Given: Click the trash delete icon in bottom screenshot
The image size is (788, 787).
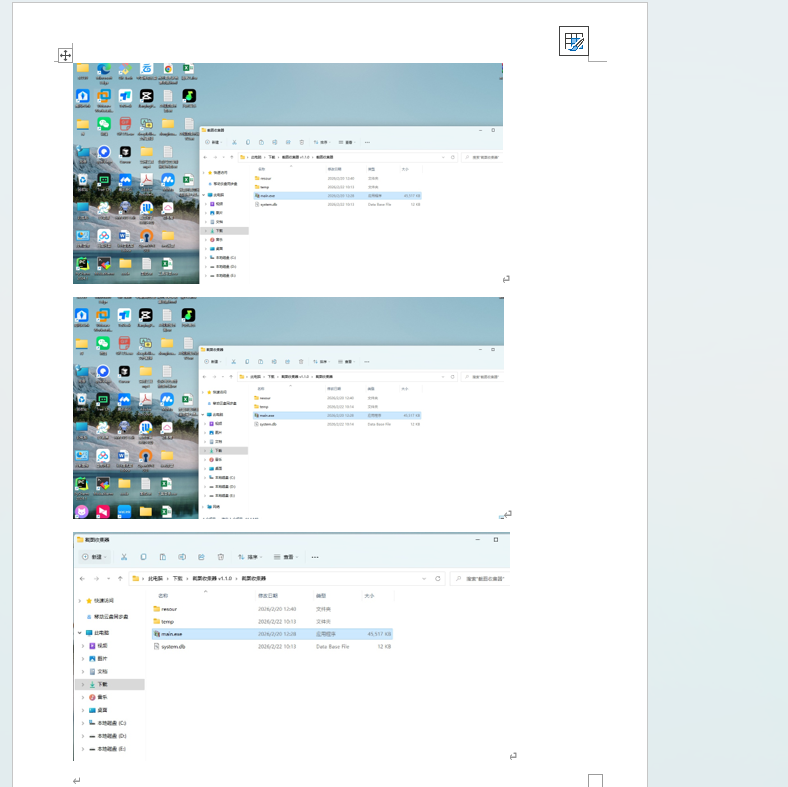Looking at the screenshot, I should click(219, 557).
